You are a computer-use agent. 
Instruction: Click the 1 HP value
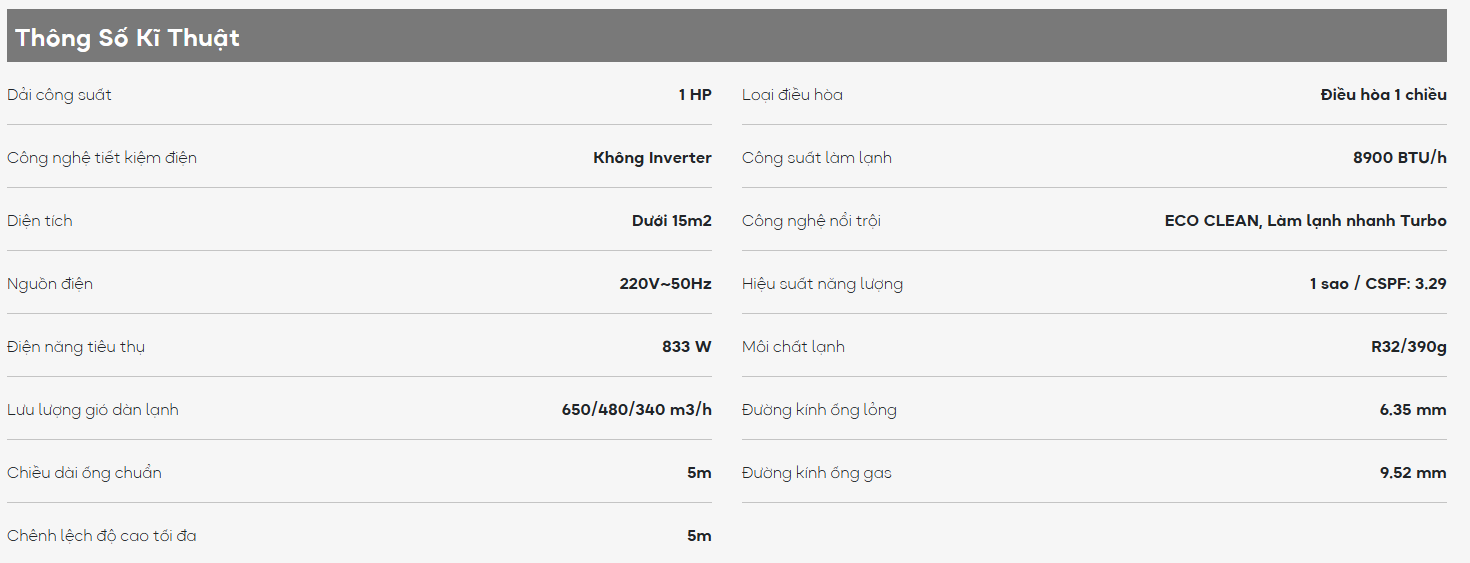(695, 95)
